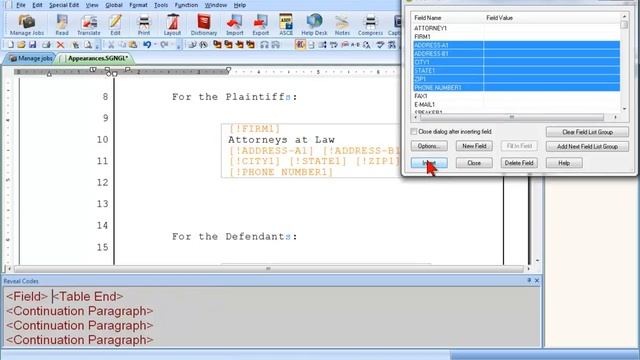
Task: Open the Notes tool
Action: click(342, 24)
